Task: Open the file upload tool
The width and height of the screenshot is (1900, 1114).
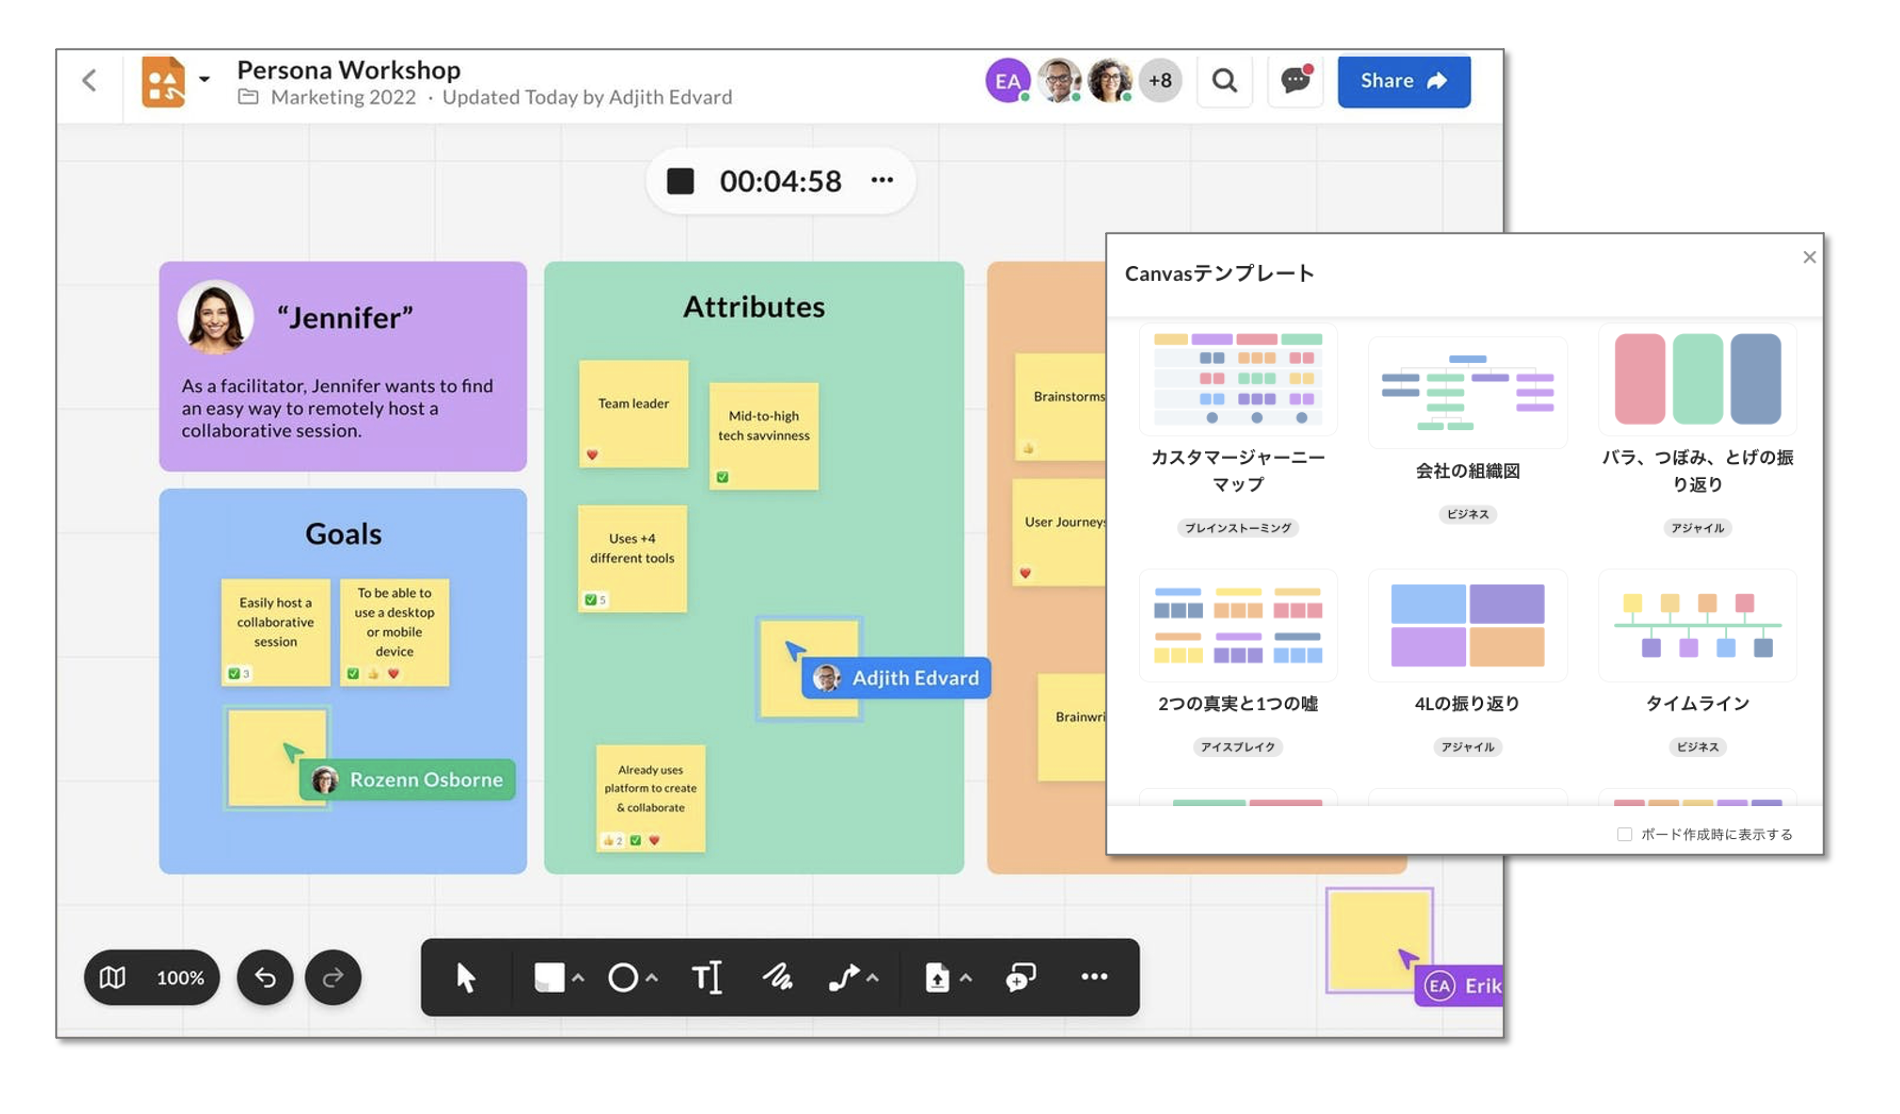Action: point(935,978)
